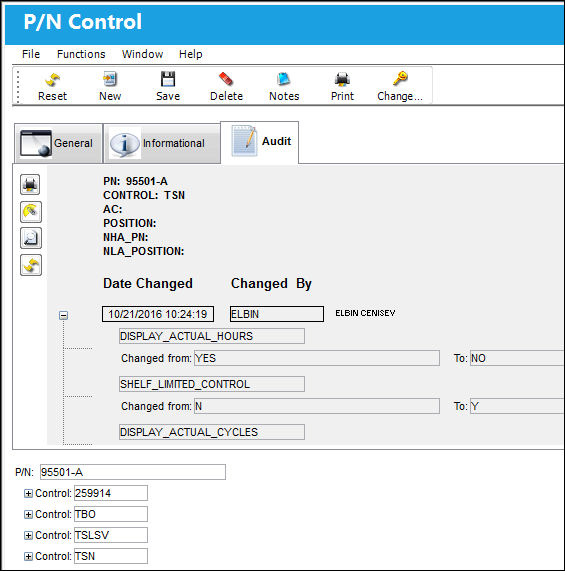Click the Reset toolbar icon
This screenshot has width=565, height=571.
[x=52, y=79]
